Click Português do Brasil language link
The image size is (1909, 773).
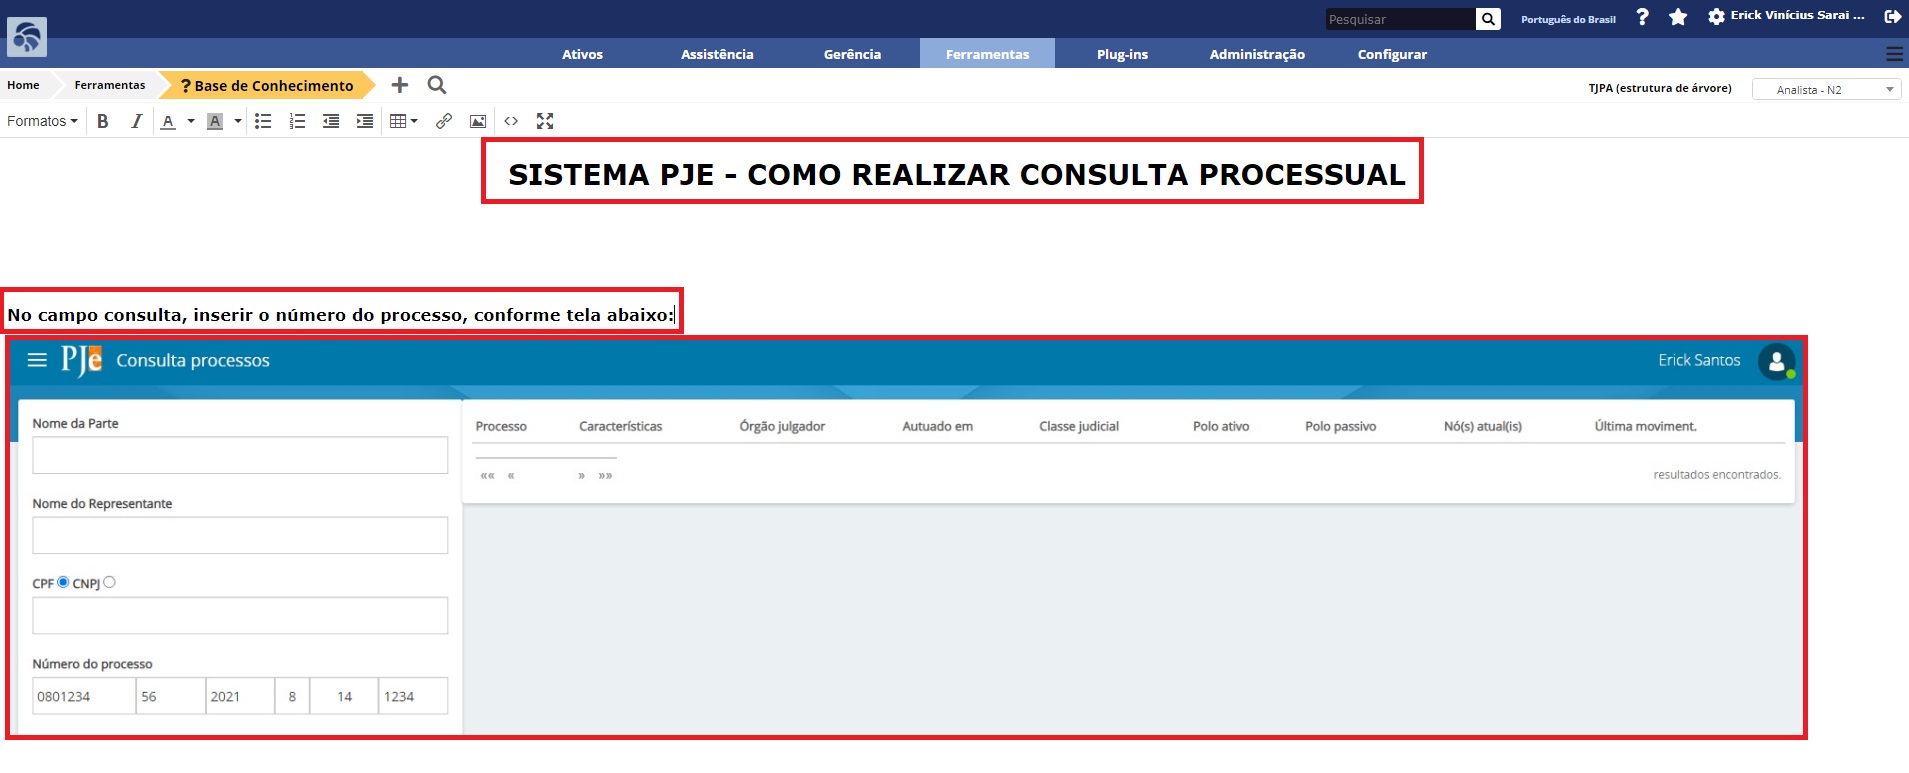pos(1568,19)
